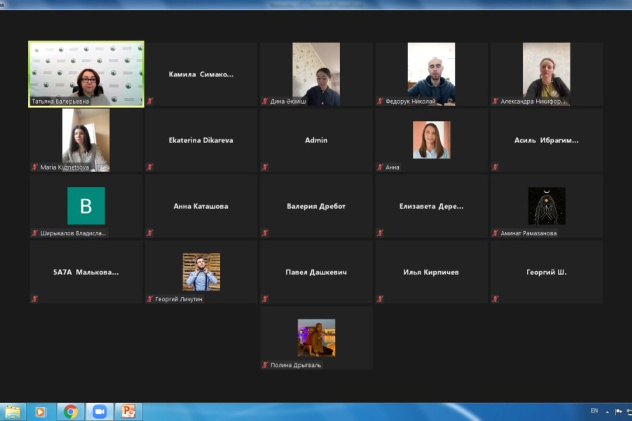Screen dimensions: 632x421
Task: Select Maria Kuznetsova's video tile
Action: 86,140
